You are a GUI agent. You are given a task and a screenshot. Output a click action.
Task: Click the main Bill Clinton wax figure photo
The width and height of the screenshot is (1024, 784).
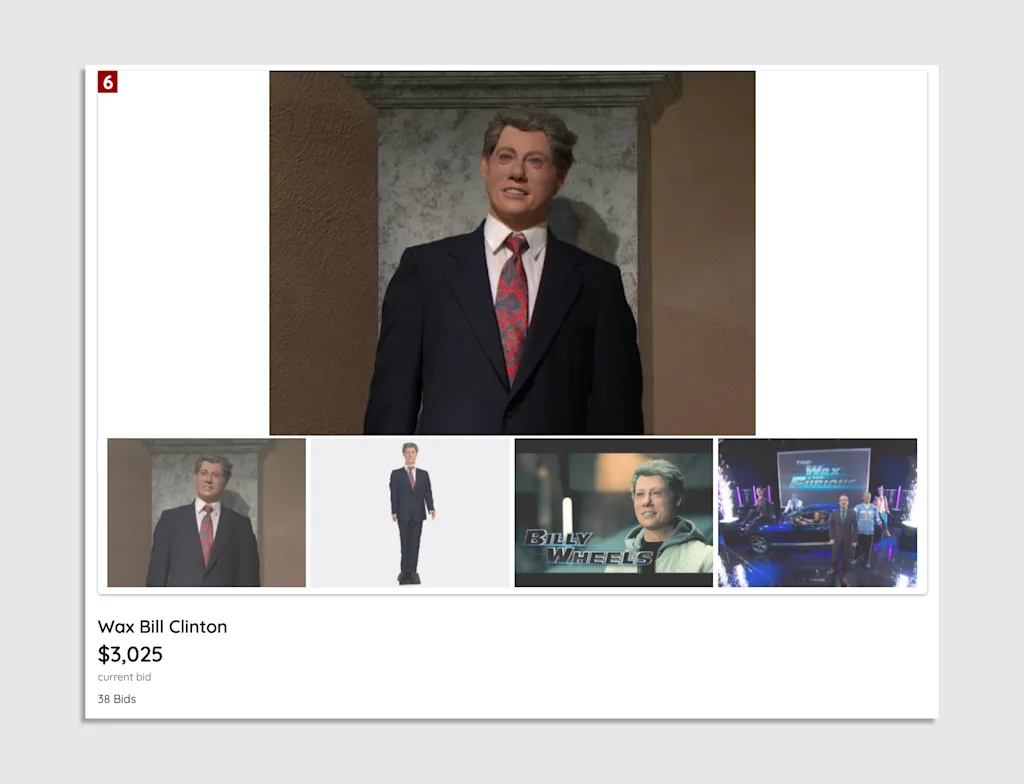click(x=512, y=250)
